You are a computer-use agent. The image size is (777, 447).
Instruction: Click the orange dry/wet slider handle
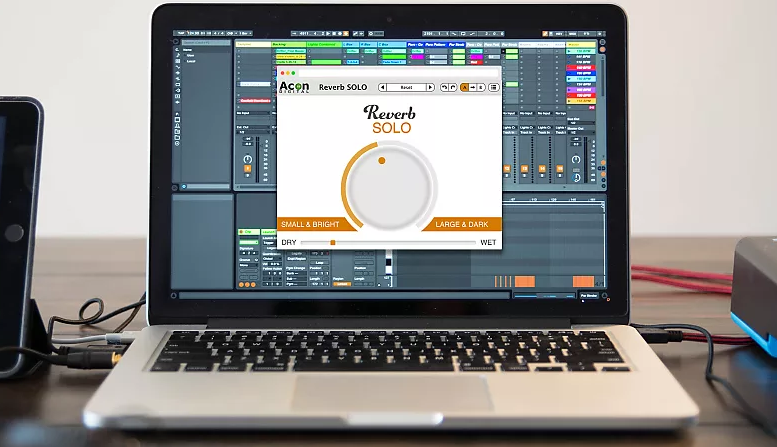[333, 242]
